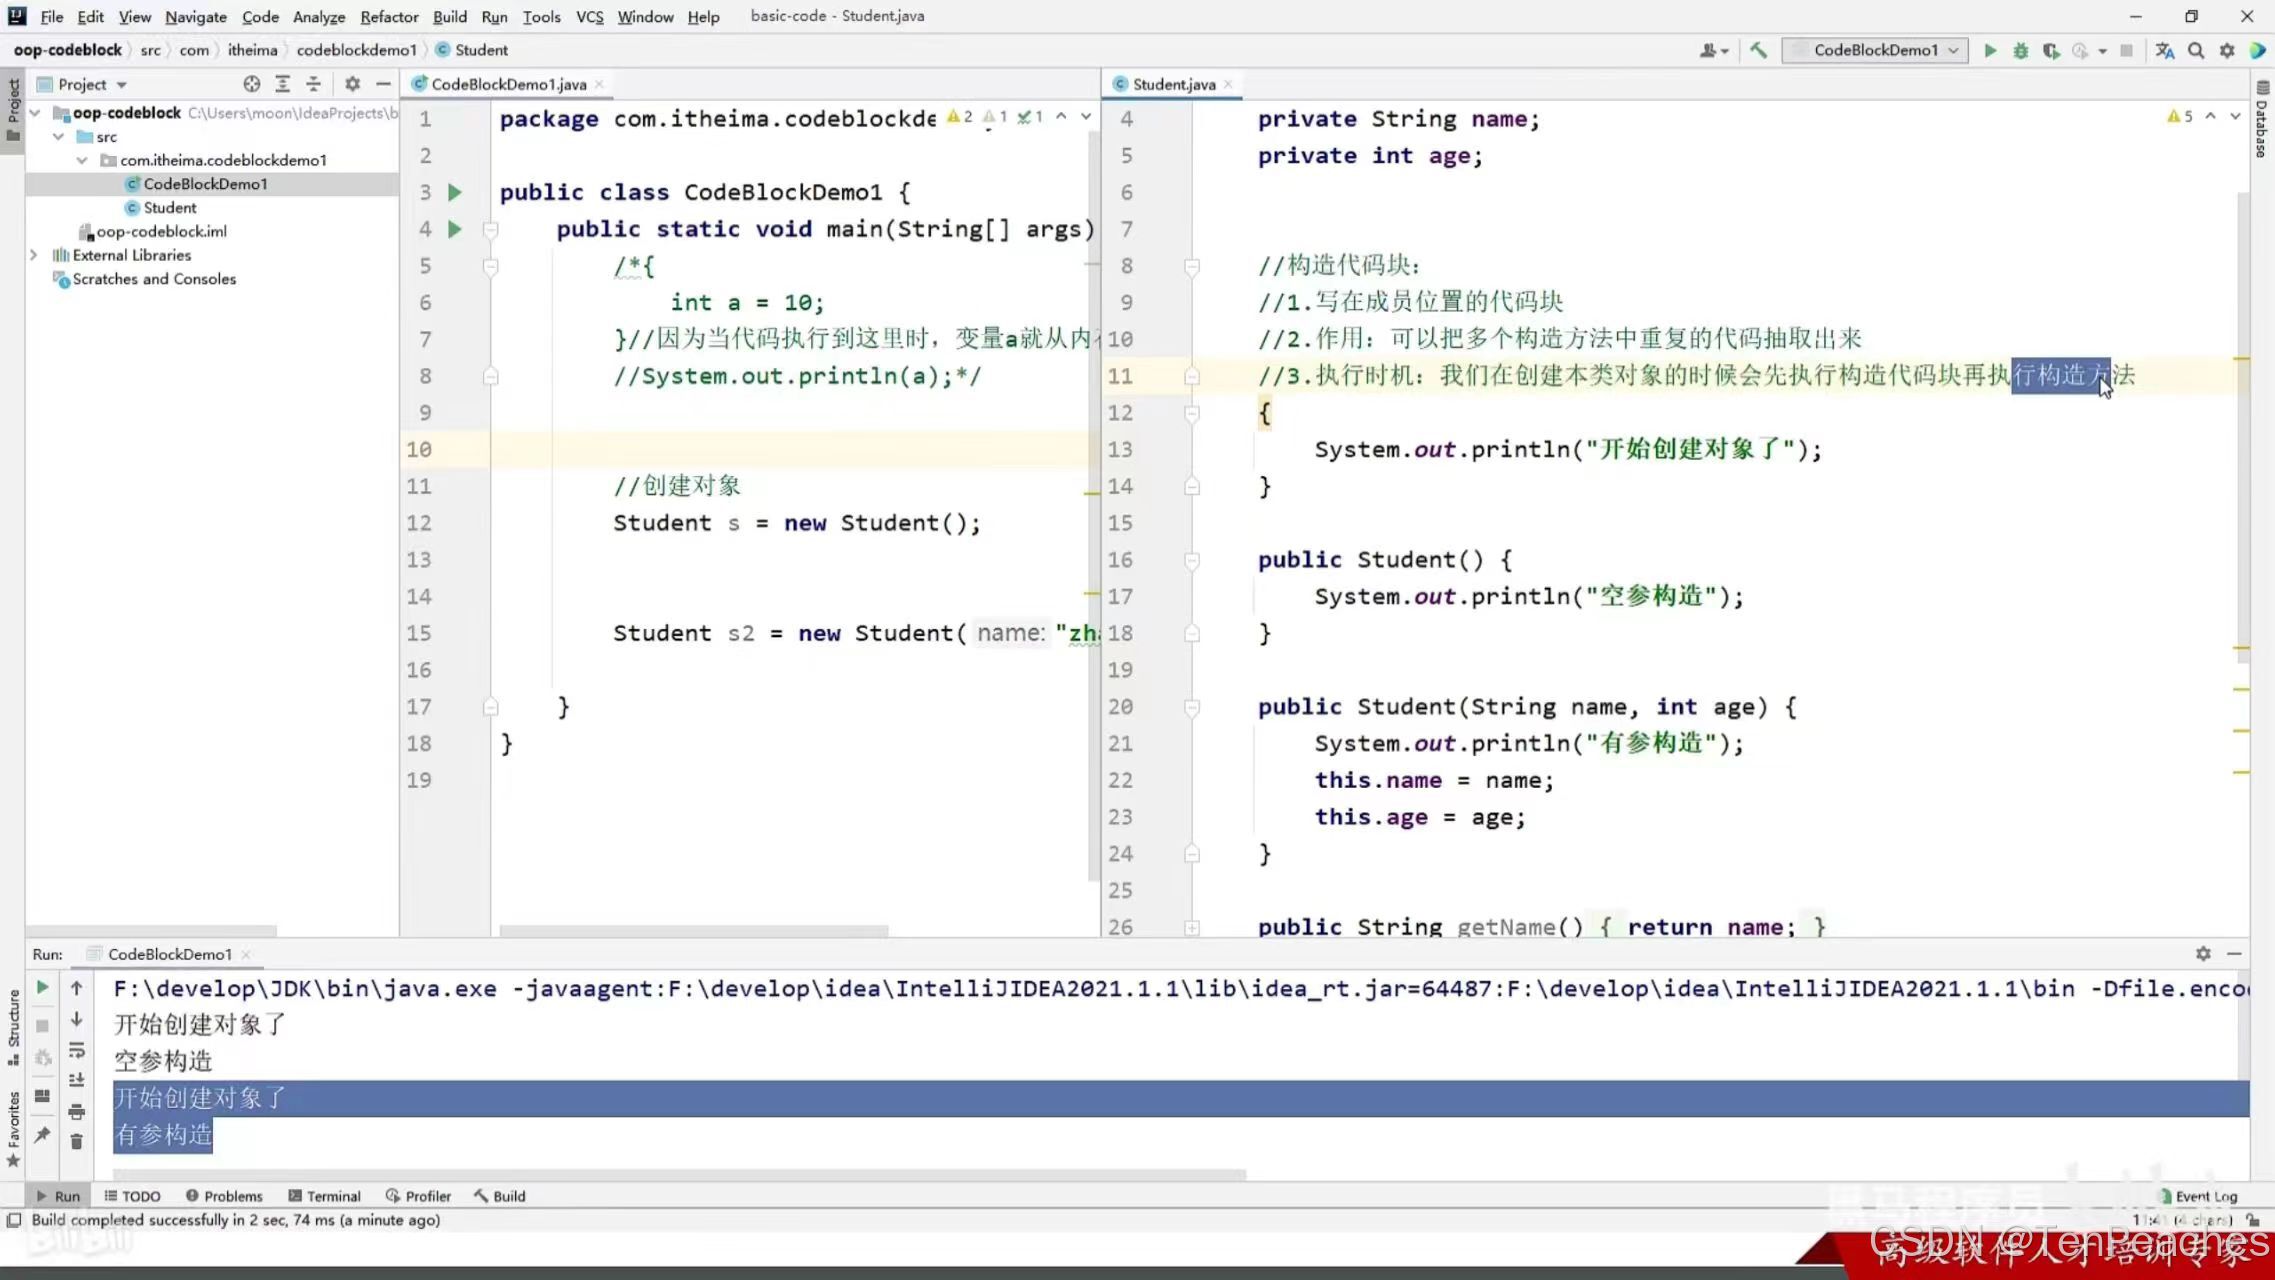Run with Coverage from top toolbar

2050,50
